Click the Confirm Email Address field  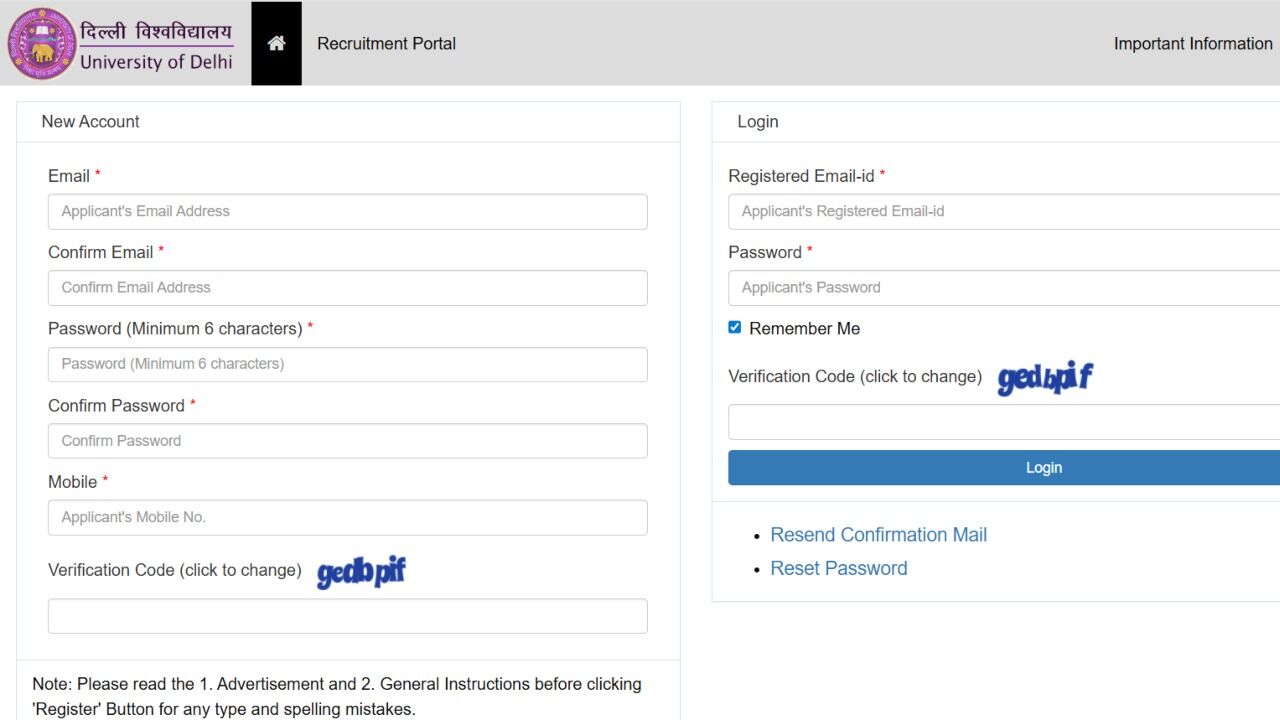pos(347,288)
